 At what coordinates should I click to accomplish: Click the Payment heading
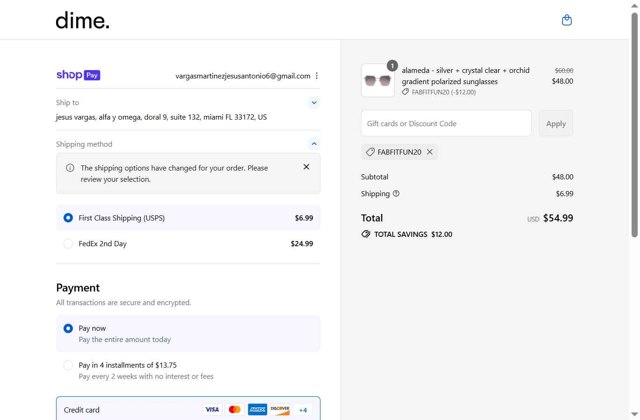pos(78,288)
